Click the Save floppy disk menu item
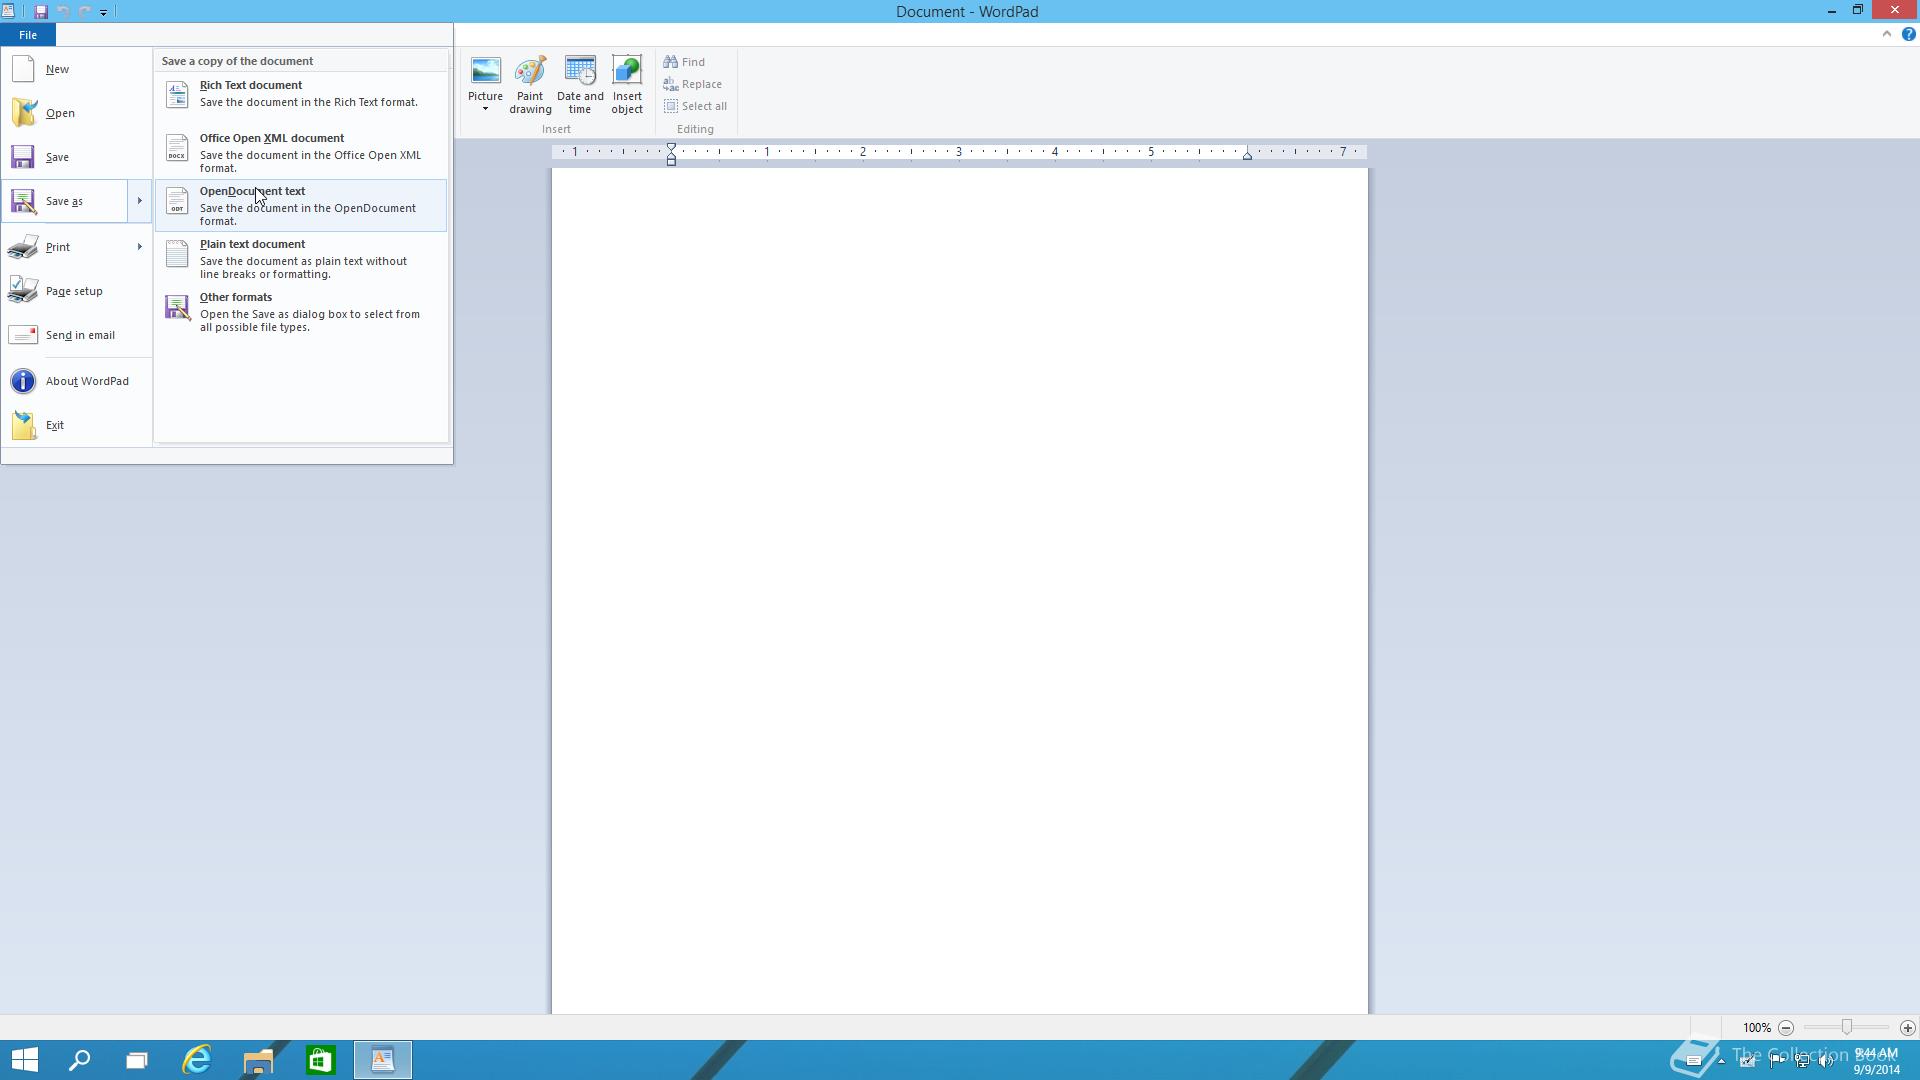Screen dimensions: 1920x1080 [76, 157]
